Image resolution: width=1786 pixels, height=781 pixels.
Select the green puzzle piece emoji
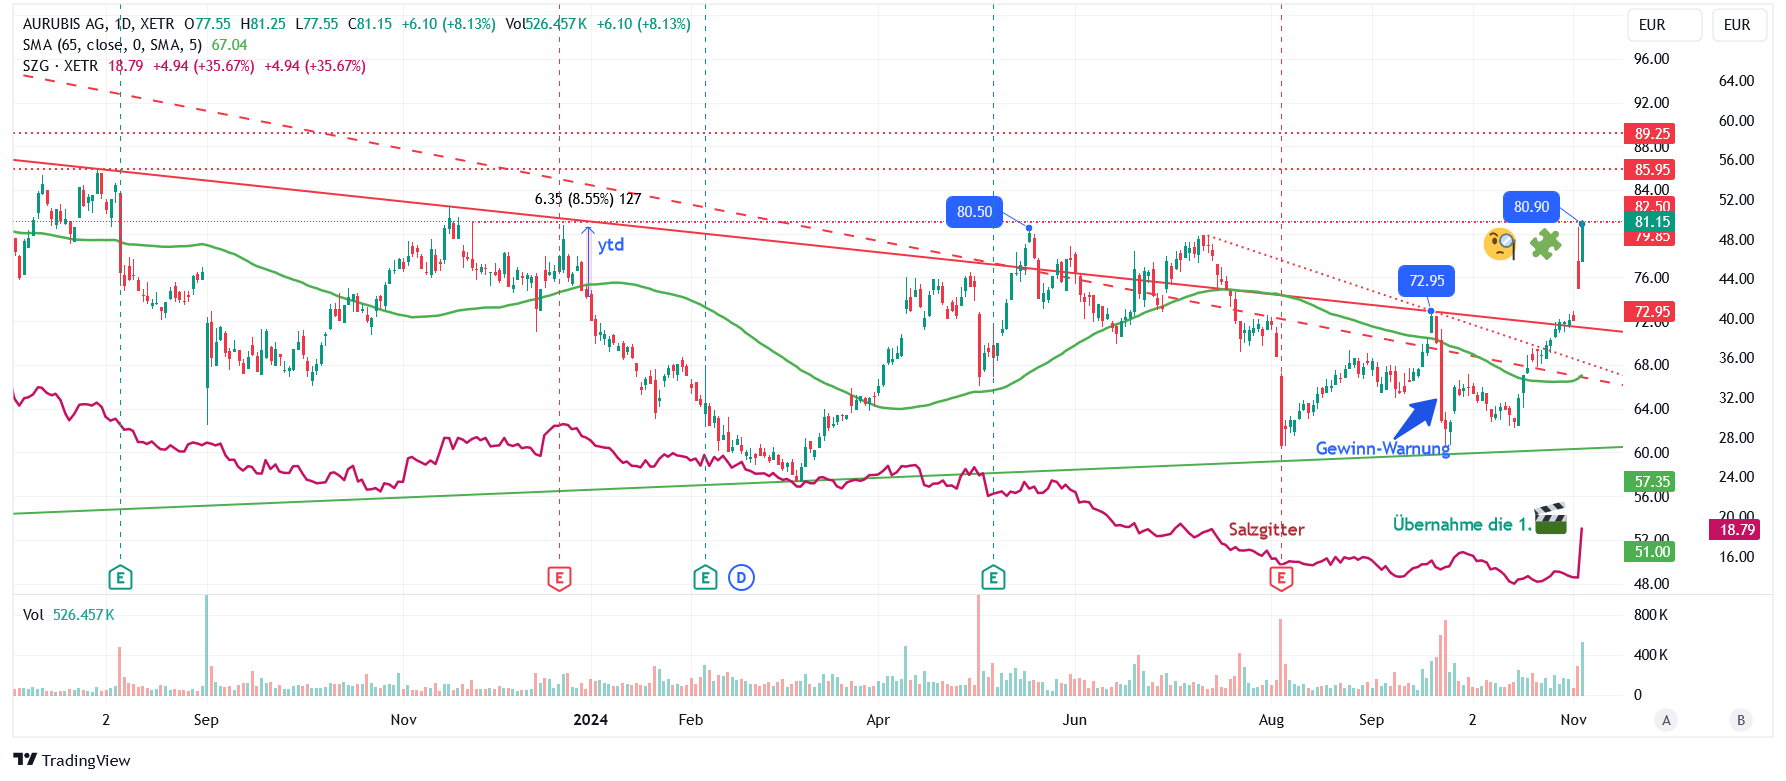coord(1545,243)
